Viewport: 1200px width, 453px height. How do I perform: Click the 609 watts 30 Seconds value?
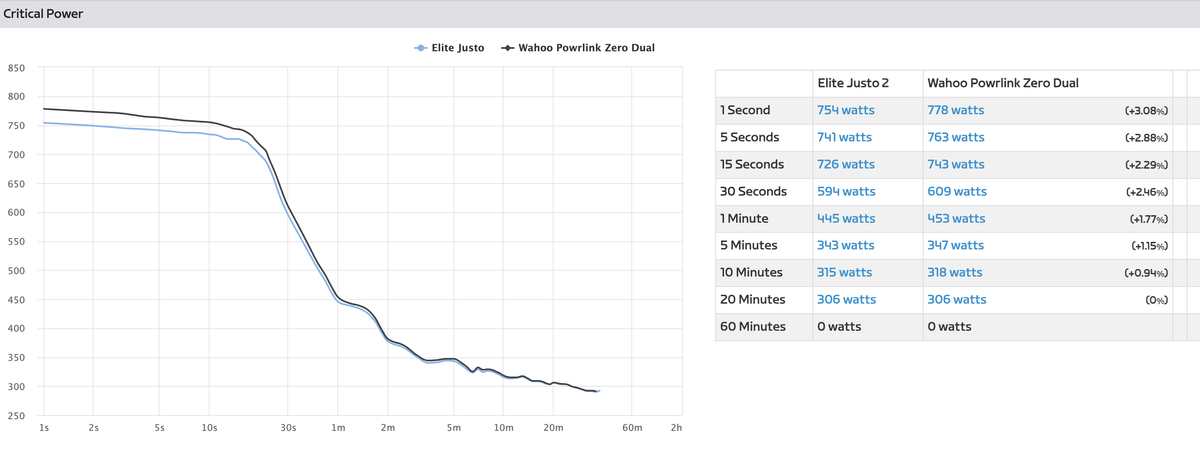coord(957,191)
